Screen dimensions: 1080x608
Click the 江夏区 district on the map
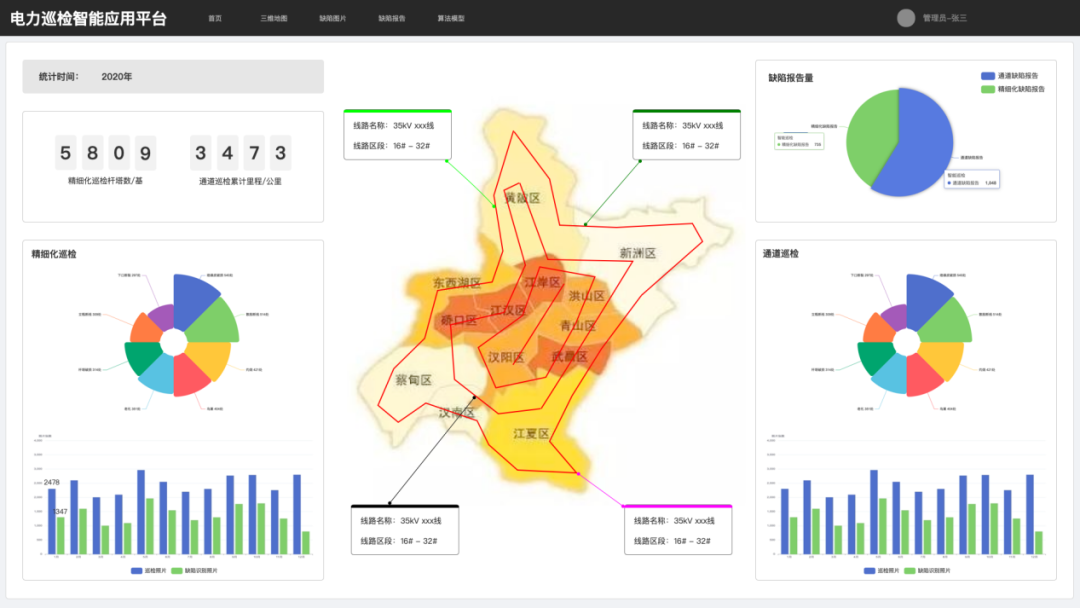coord(531,433)
